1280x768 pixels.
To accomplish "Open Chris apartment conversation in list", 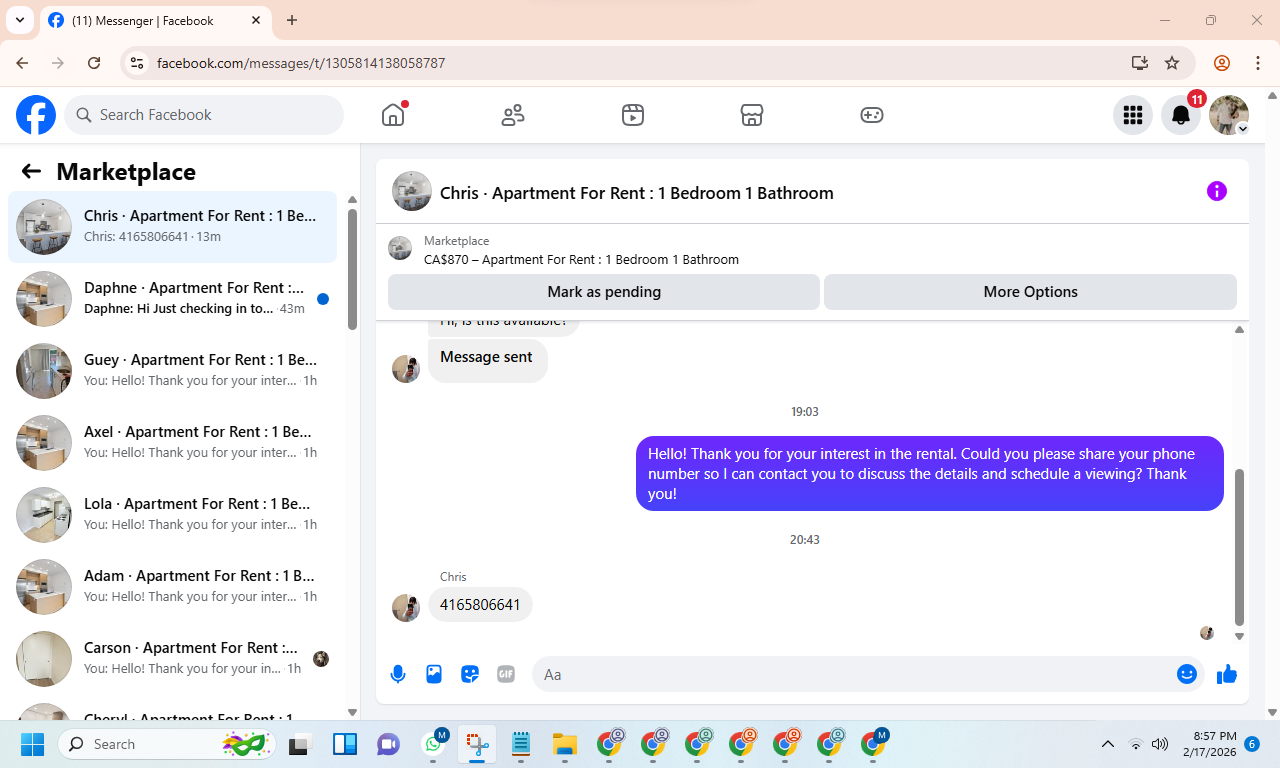I will pos(172,227).
